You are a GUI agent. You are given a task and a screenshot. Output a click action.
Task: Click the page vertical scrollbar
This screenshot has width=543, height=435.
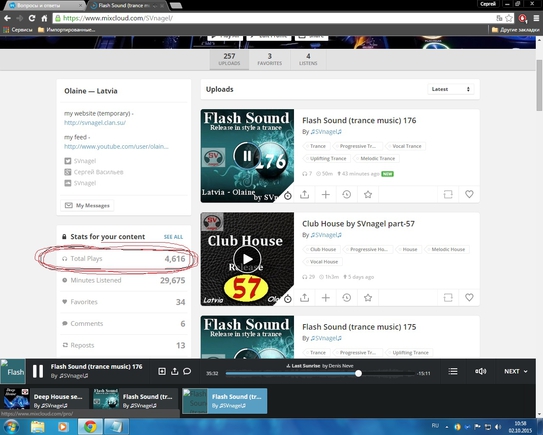(x=539, y=85)
